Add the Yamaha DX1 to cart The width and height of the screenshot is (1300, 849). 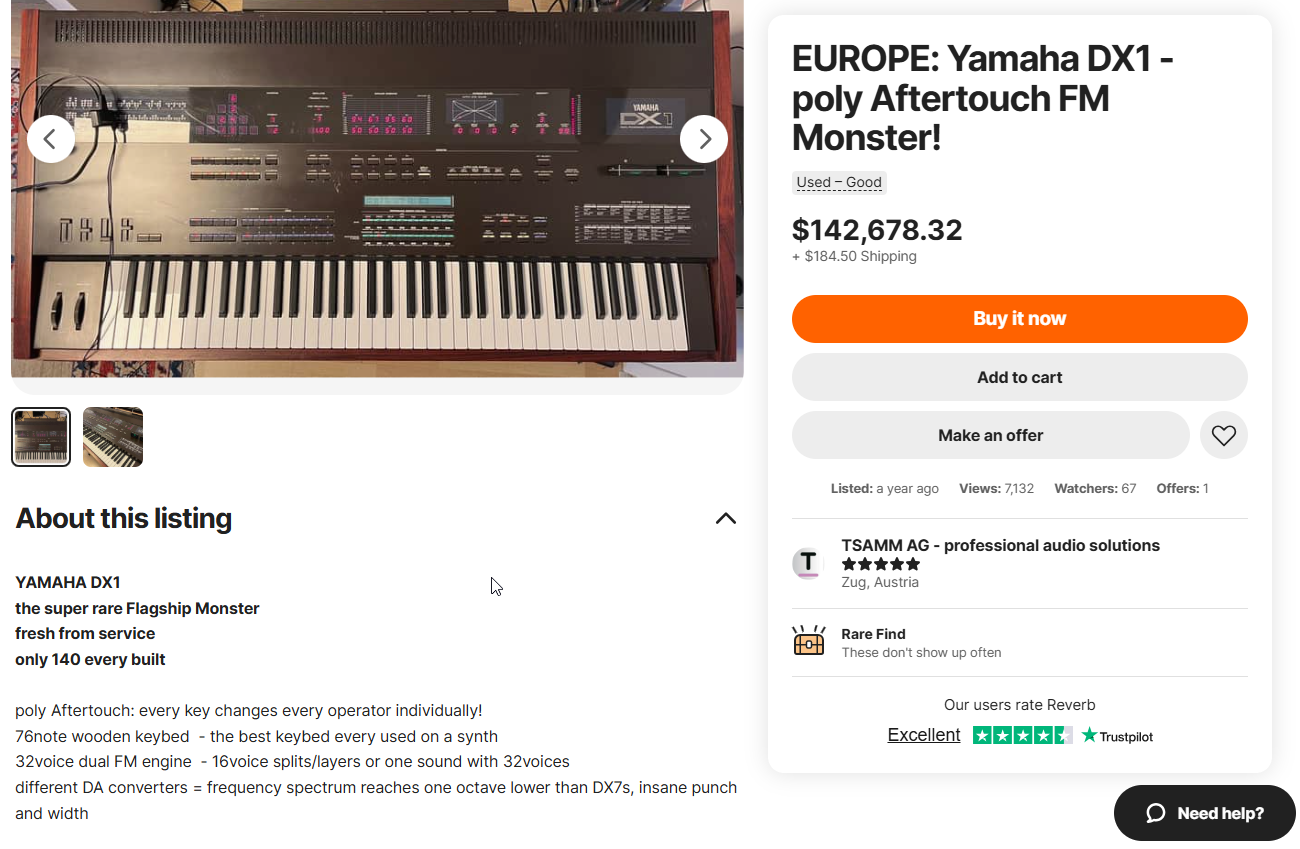point(1019,377)
